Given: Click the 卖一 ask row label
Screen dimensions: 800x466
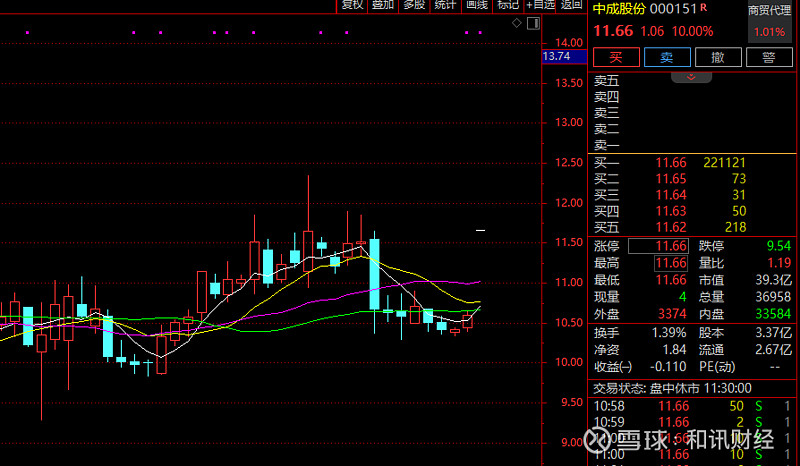Looking at the screenshot, I should pos(607,145).
